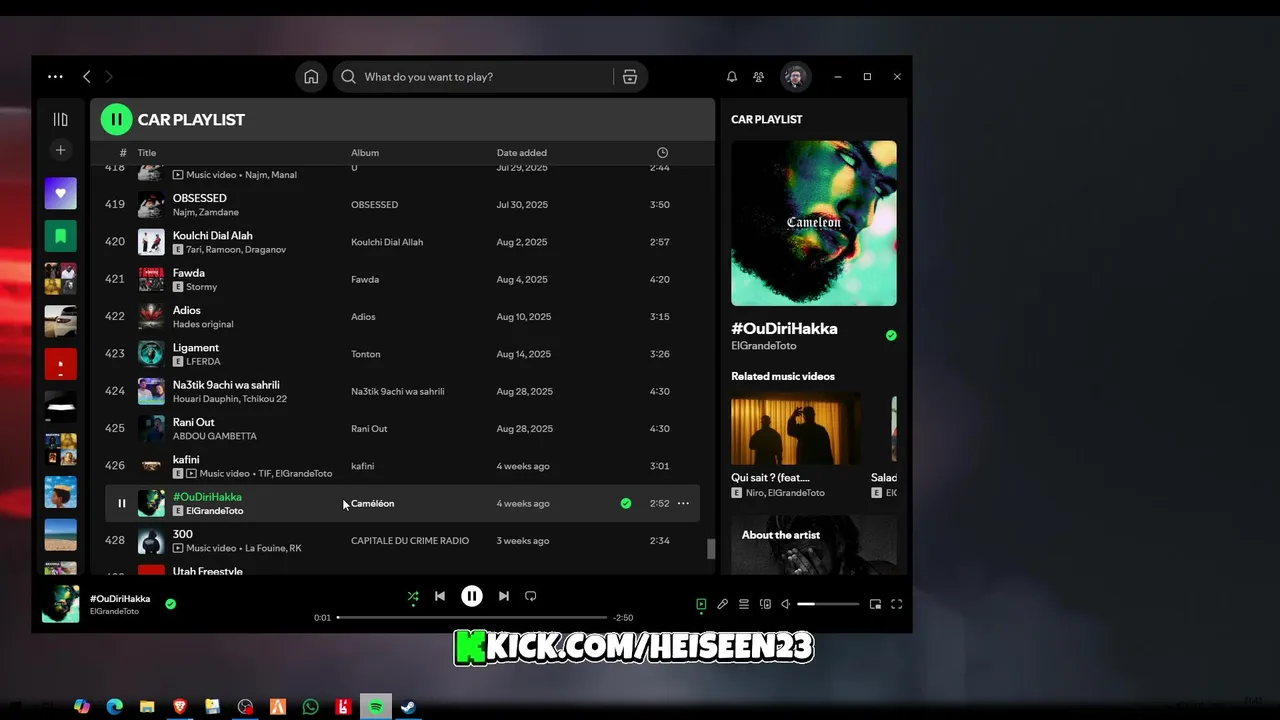Image resolution: width=1280 pixels, height=720 pixels.
Task: Enter full screen mode icon
Action: click(x=897, y=604)
